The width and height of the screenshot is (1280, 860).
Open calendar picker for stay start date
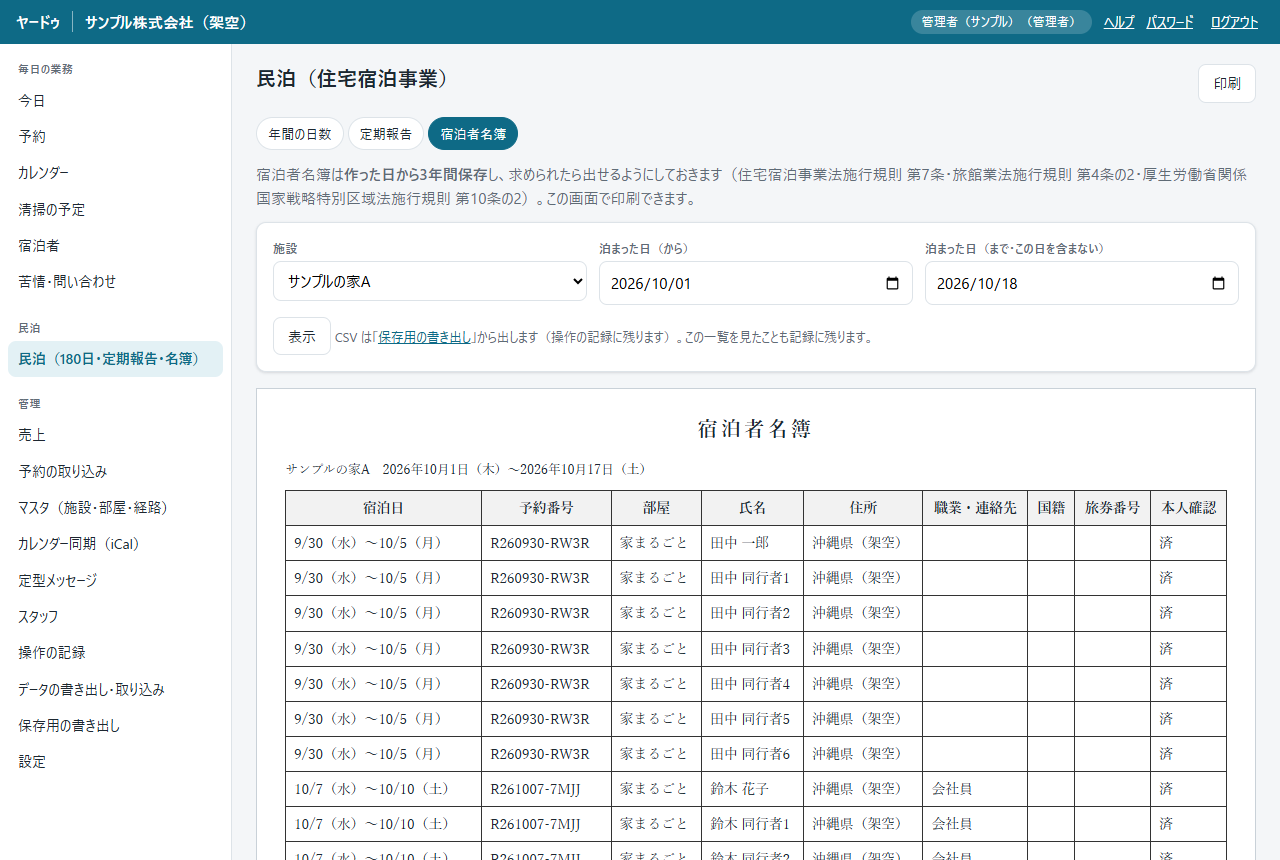click(892, 283)
